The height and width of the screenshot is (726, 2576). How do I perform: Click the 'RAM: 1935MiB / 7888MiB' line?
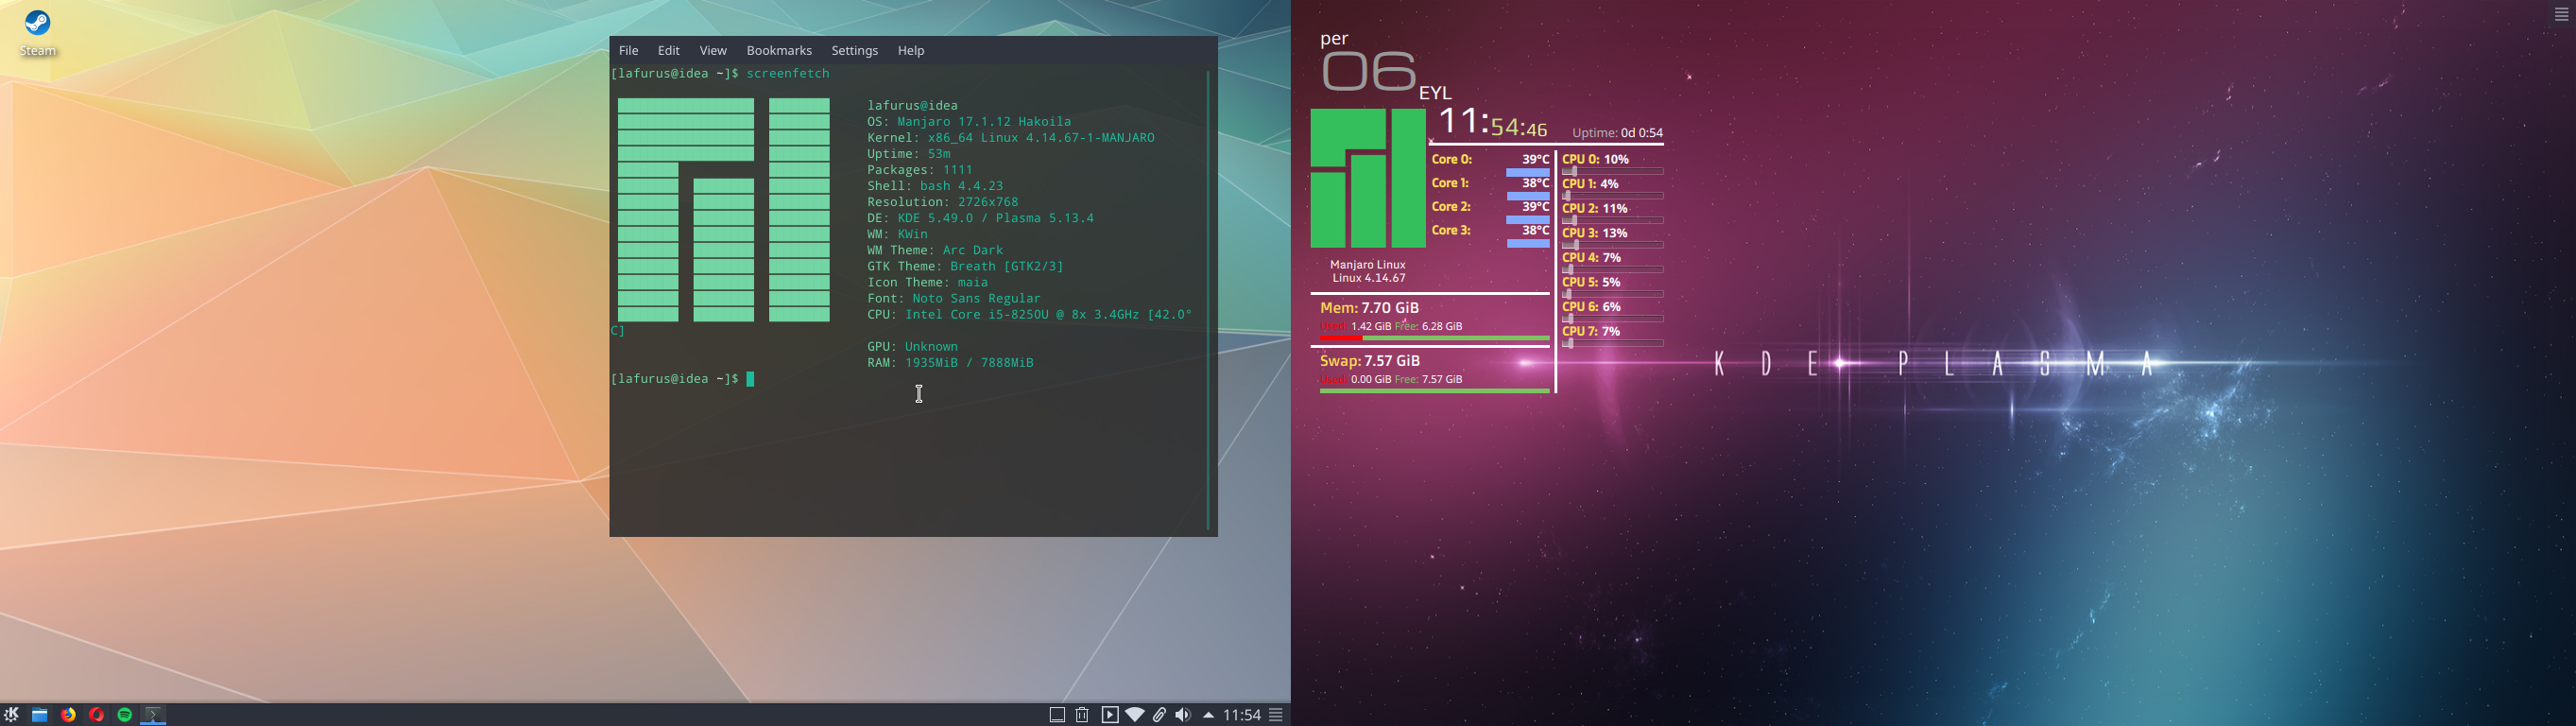950,363
